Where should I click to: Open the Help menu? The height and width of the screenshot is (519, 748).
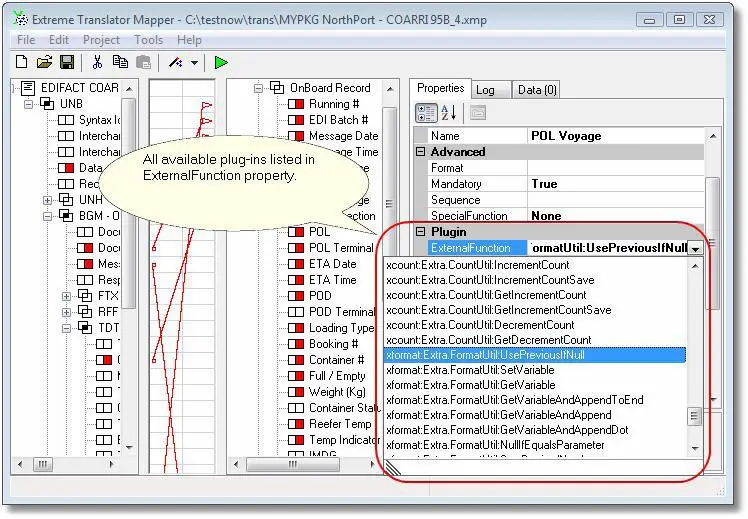(189, 40)
